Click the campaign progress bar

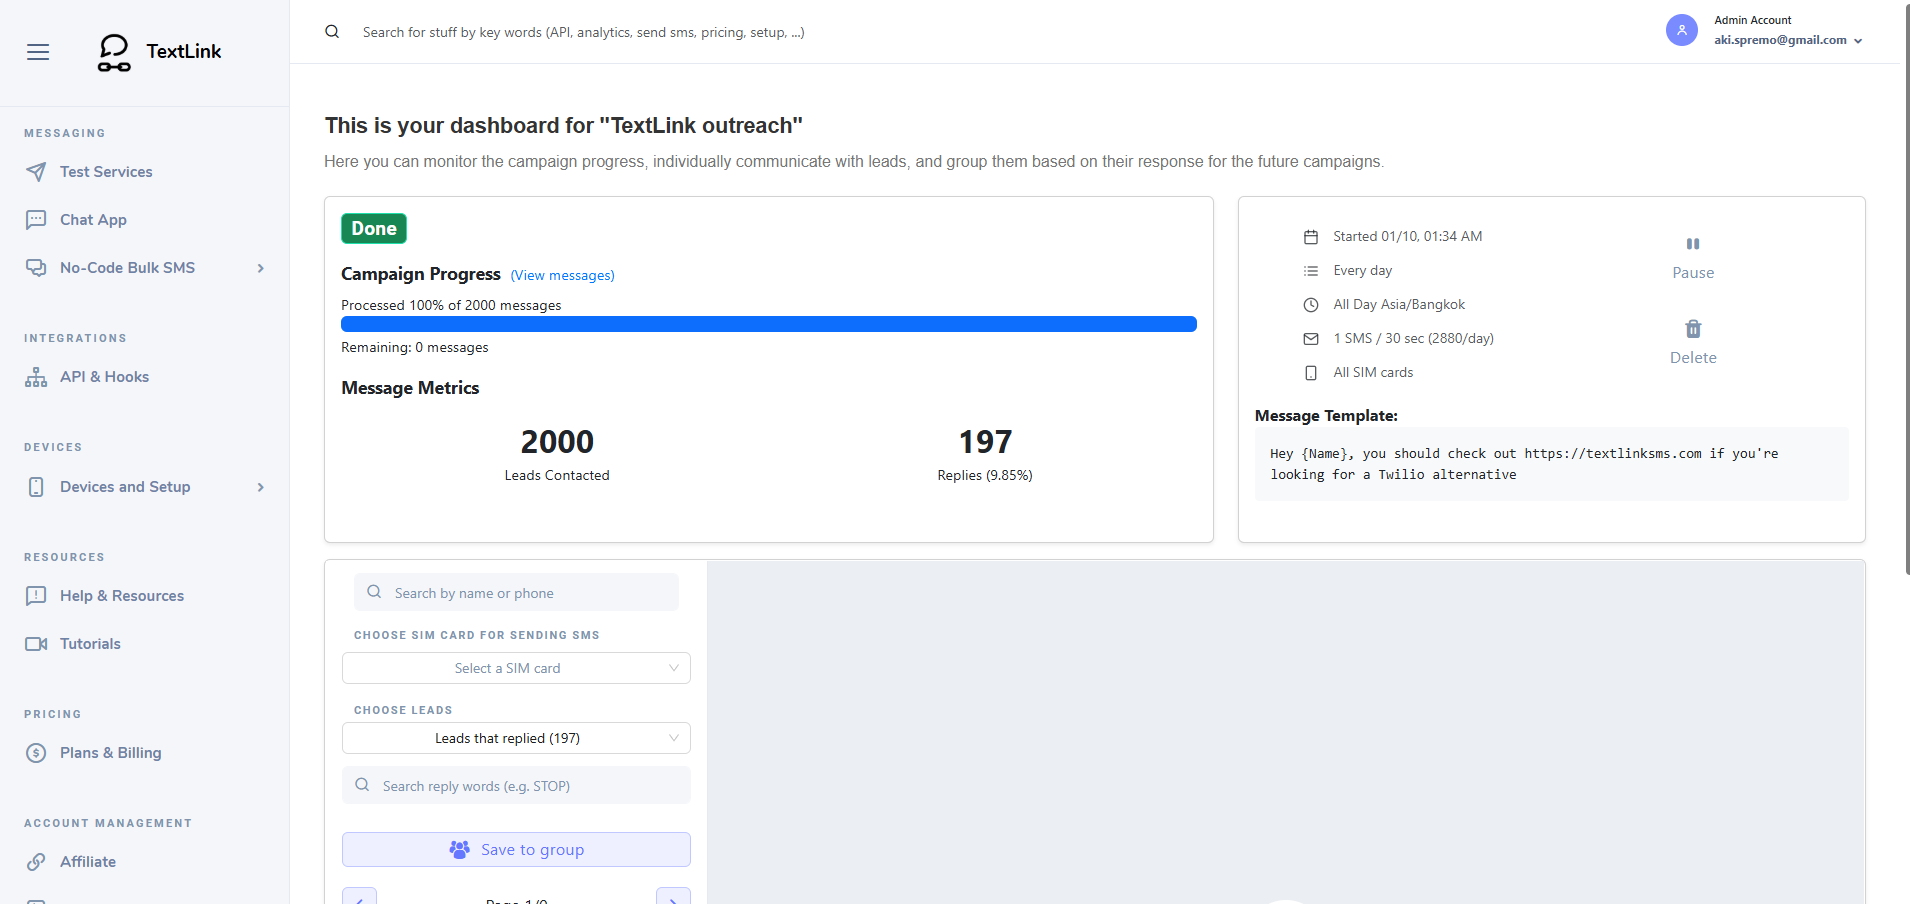coord(768,324)
